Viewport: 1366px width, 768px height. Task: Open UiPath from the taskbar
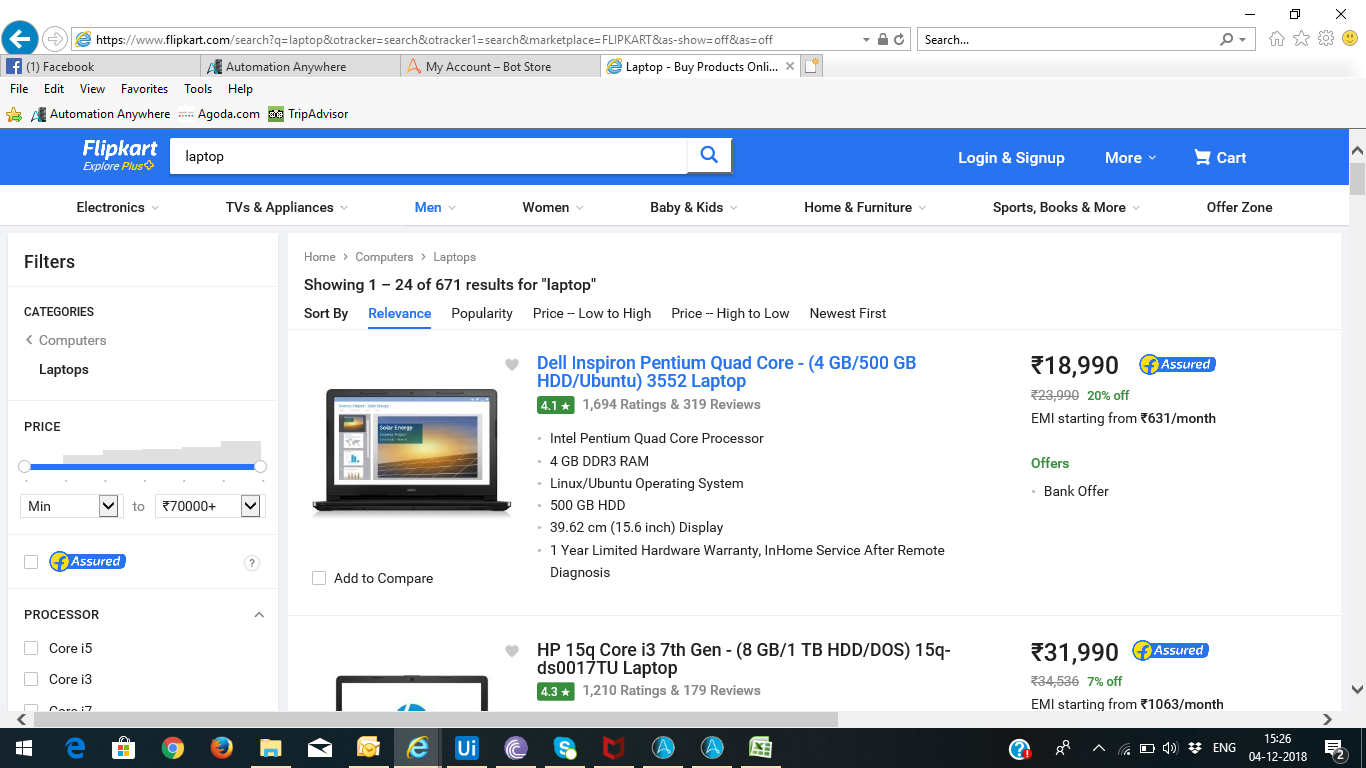467,748
